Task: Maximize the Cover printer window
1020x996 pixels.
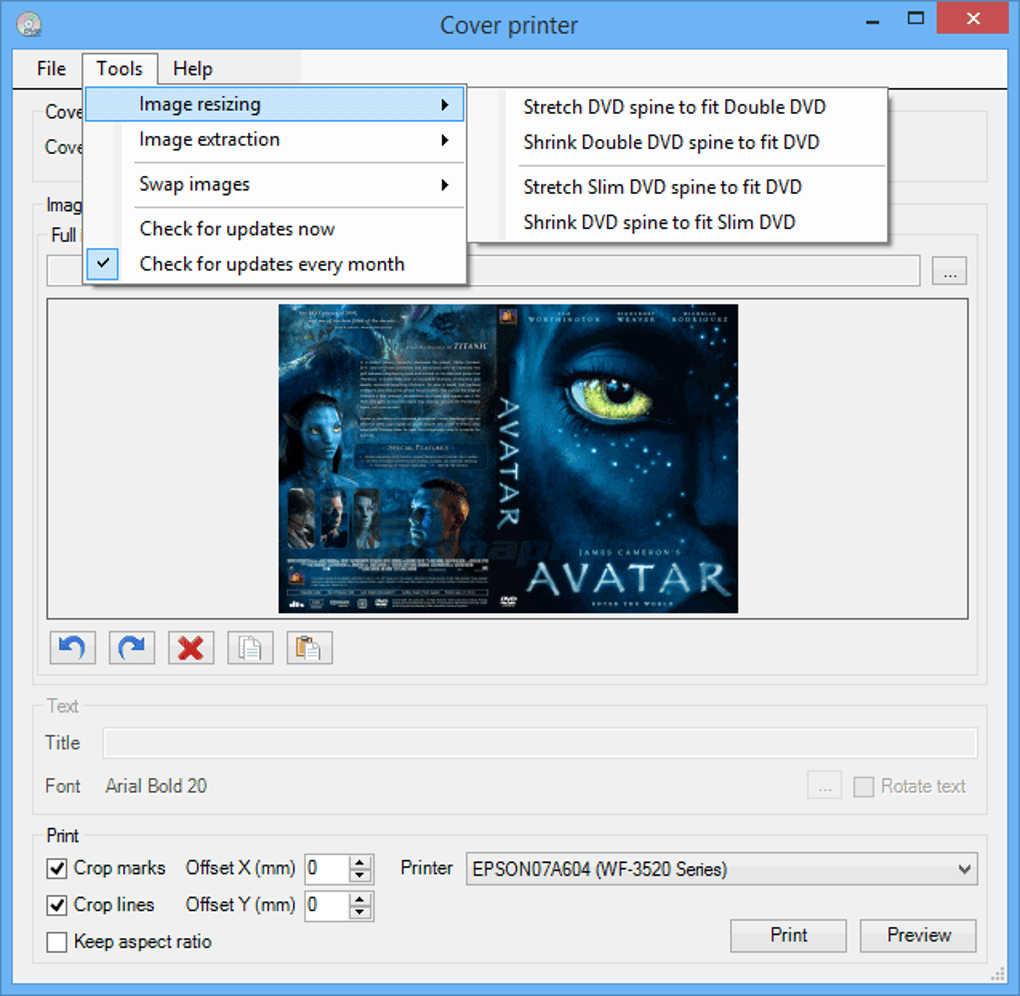Action: (x=915, y=18)
